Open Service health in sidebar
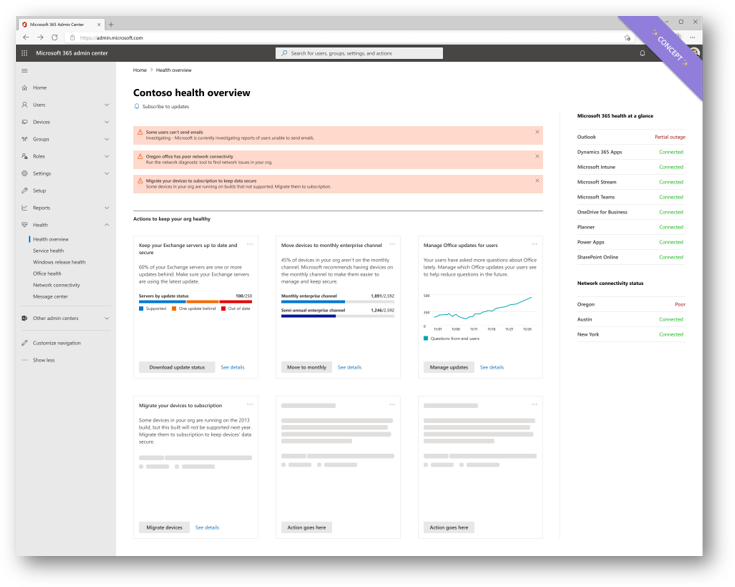 pyautogui.click(x=48, y=251)
